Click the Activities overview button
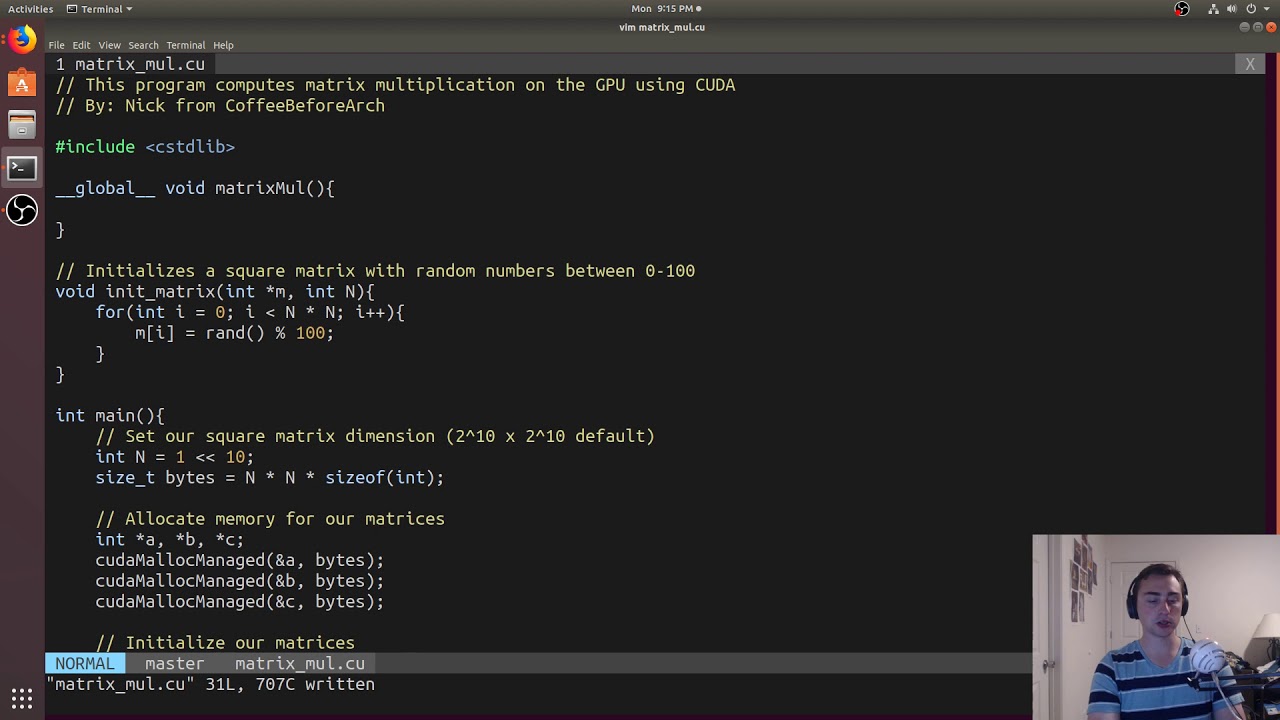Screen dimensions: 1280x720 click(31, 9)
